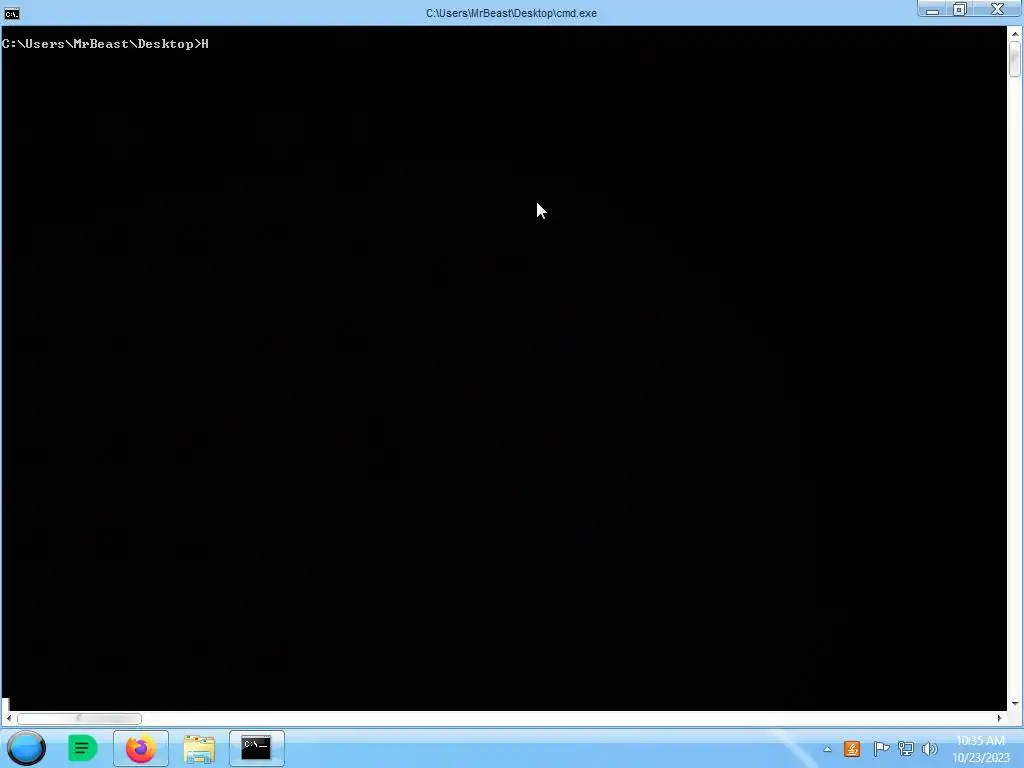
Task: Click the prompt text C:\Users\MrBeast\Desktop>H
Action: [x=105, y=44]
